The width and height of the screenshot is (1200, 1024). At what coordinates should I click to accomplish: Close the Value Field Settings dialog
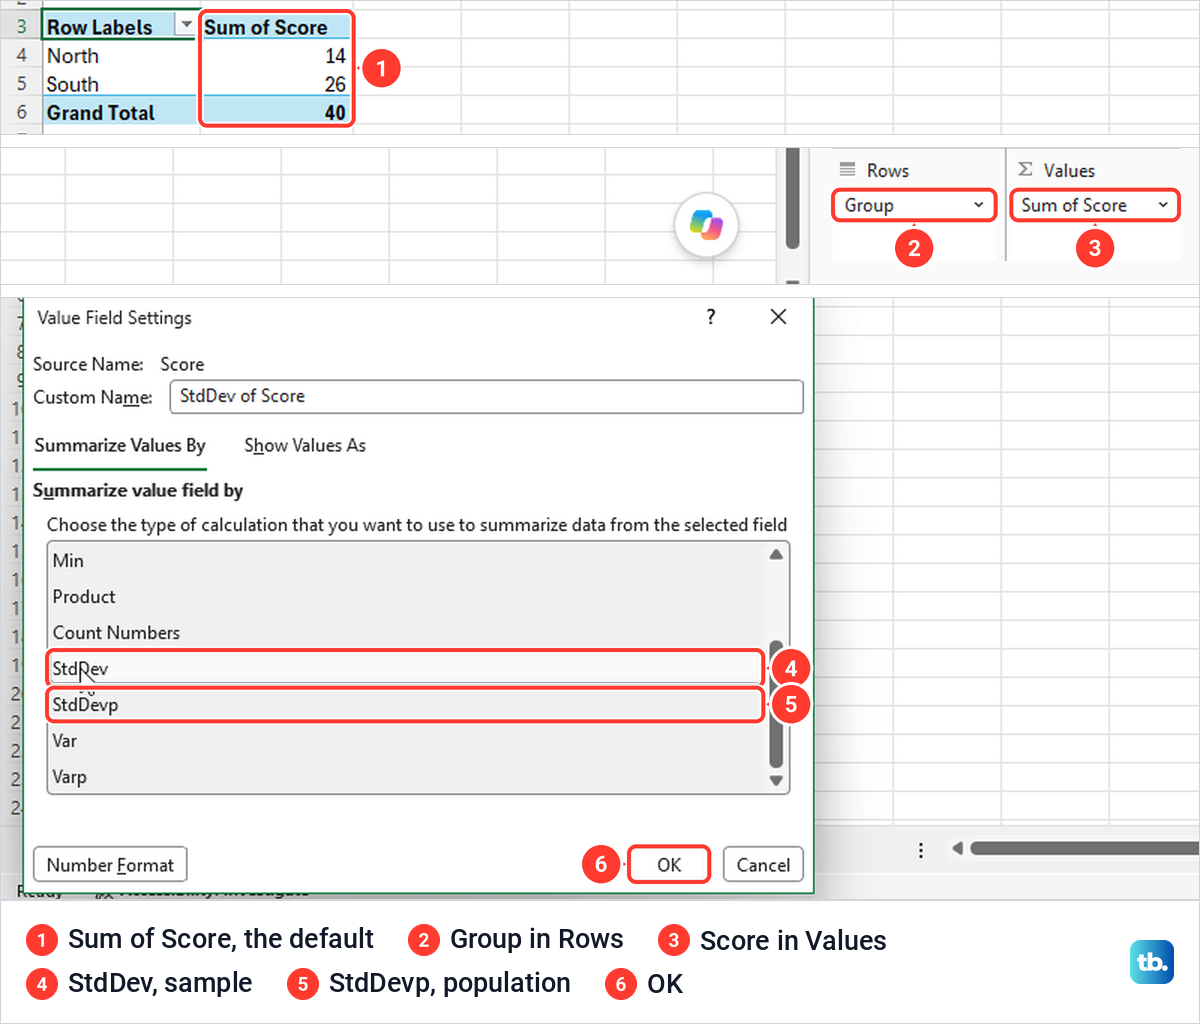778,317
